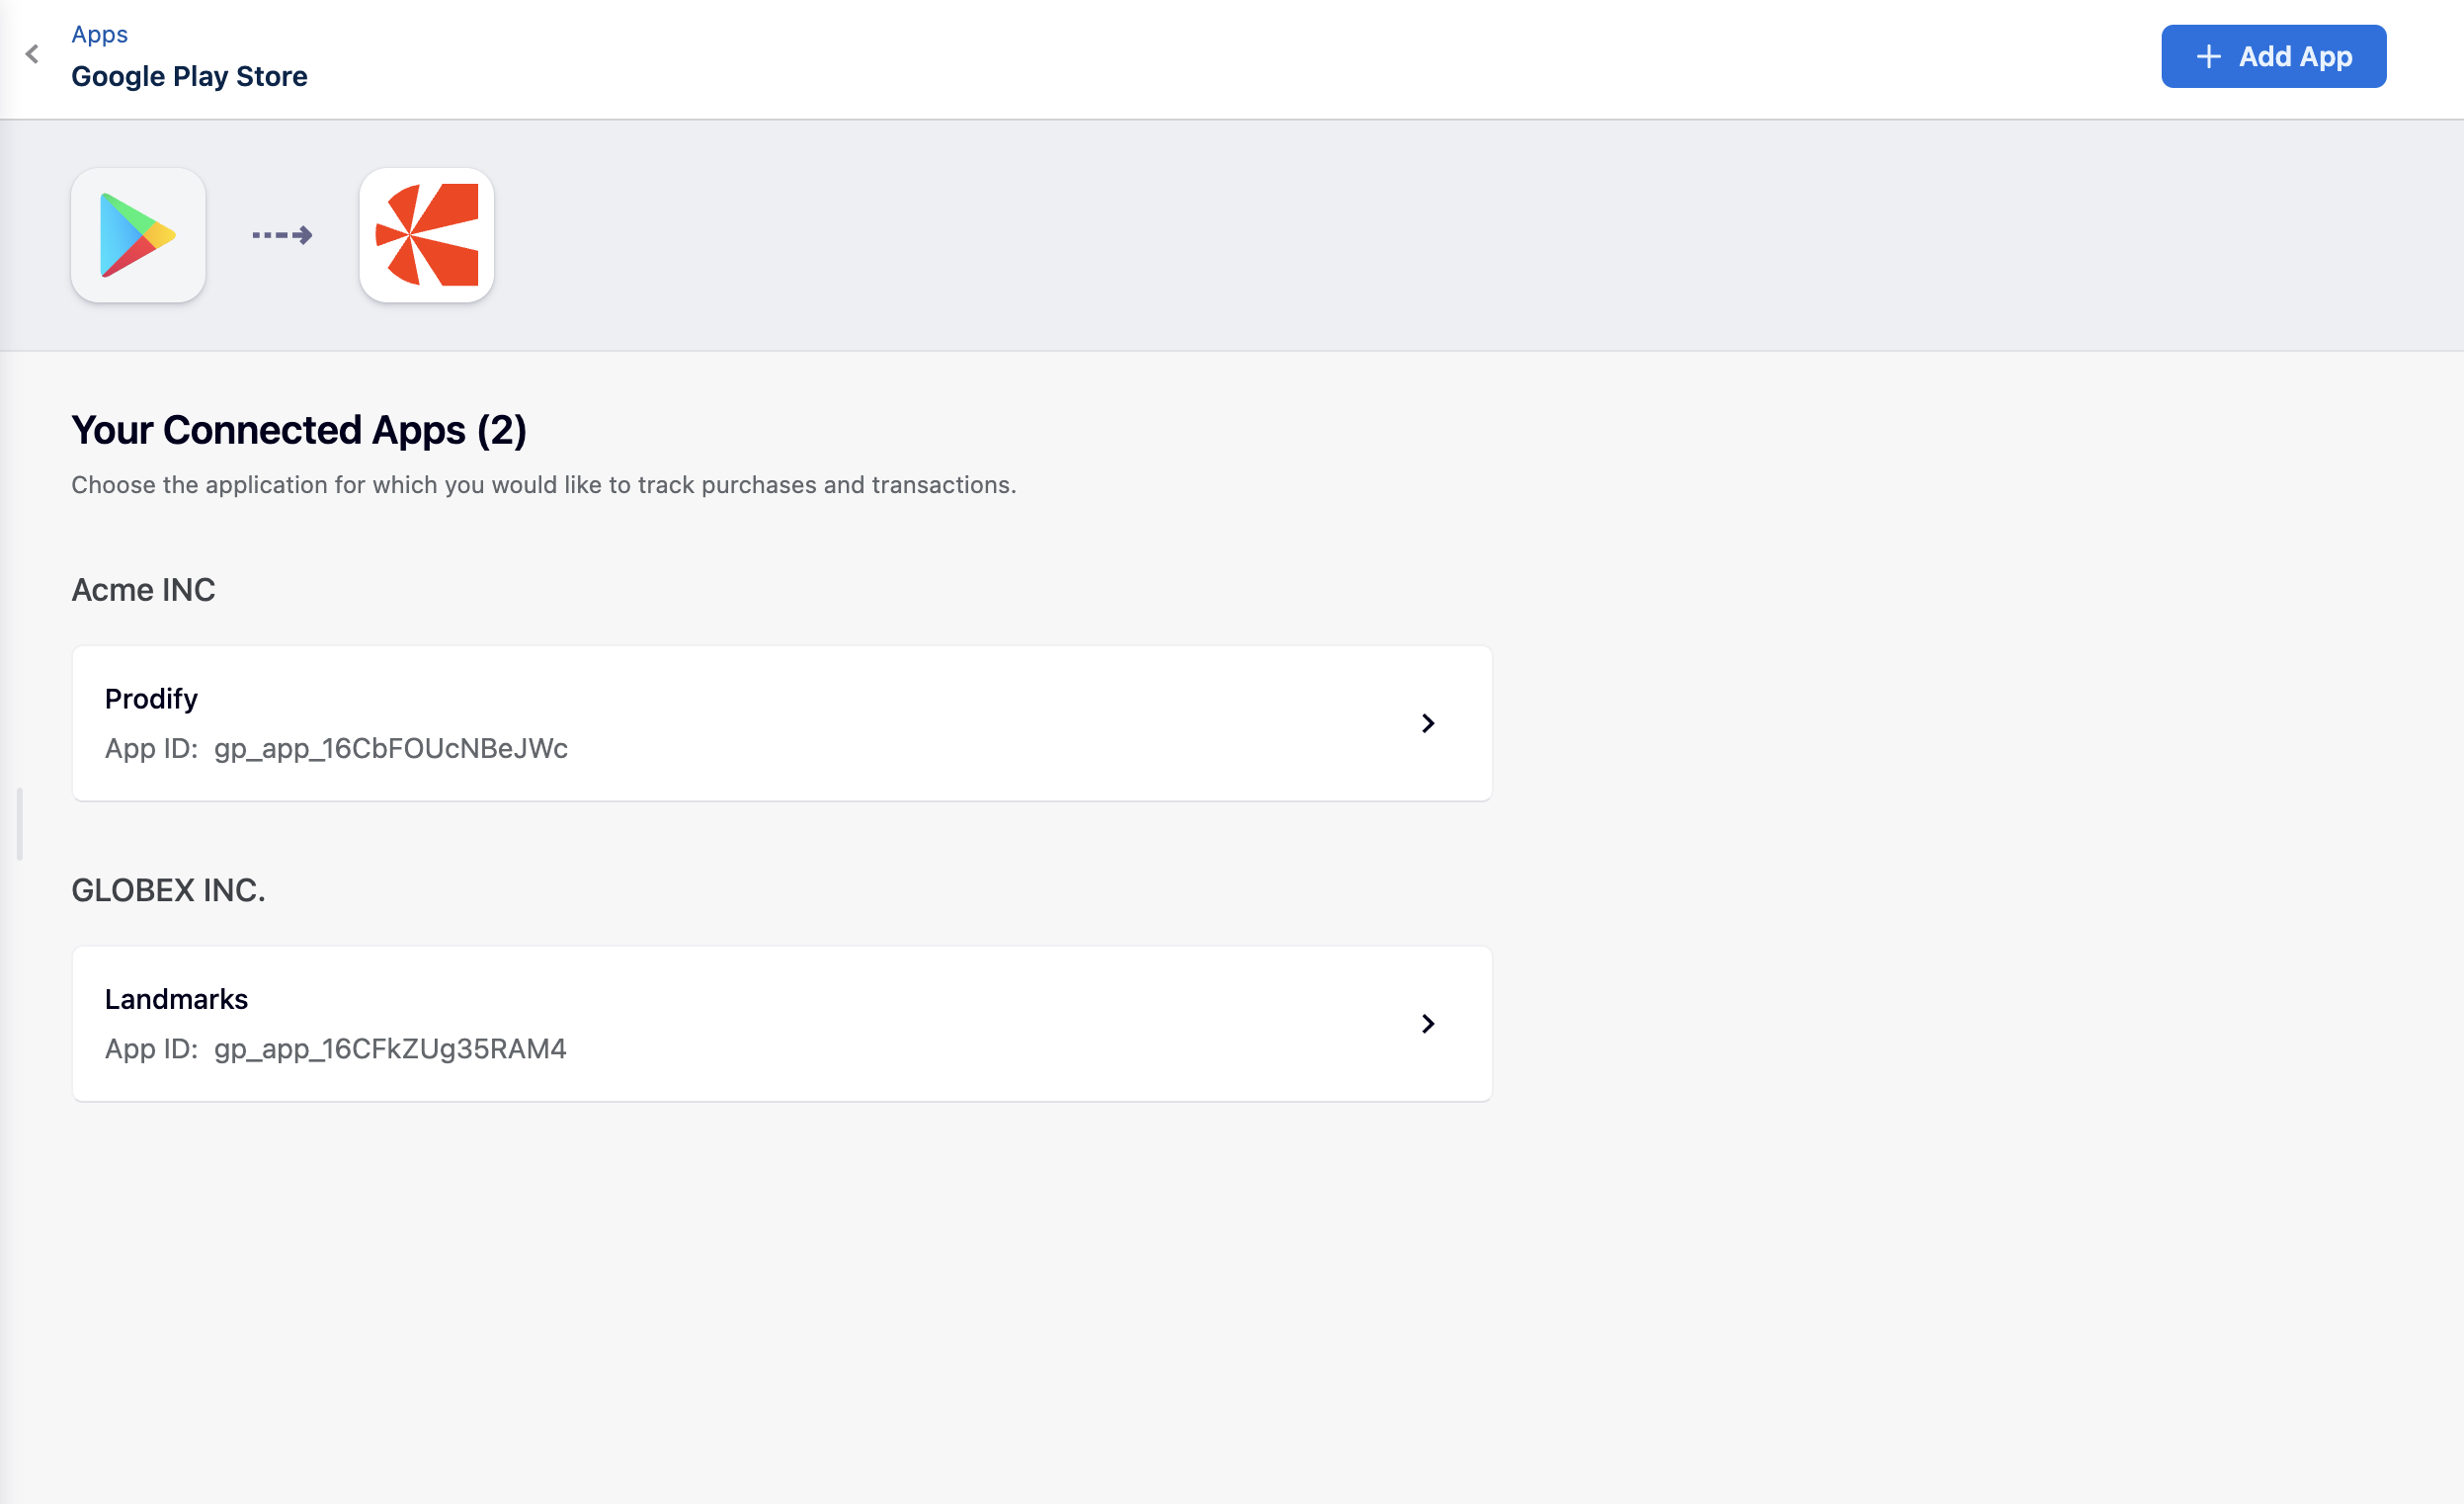This screenshot has width=2464, height=1504.
Task: Click empty space in the Prodify card
Action: coord(900,723)
